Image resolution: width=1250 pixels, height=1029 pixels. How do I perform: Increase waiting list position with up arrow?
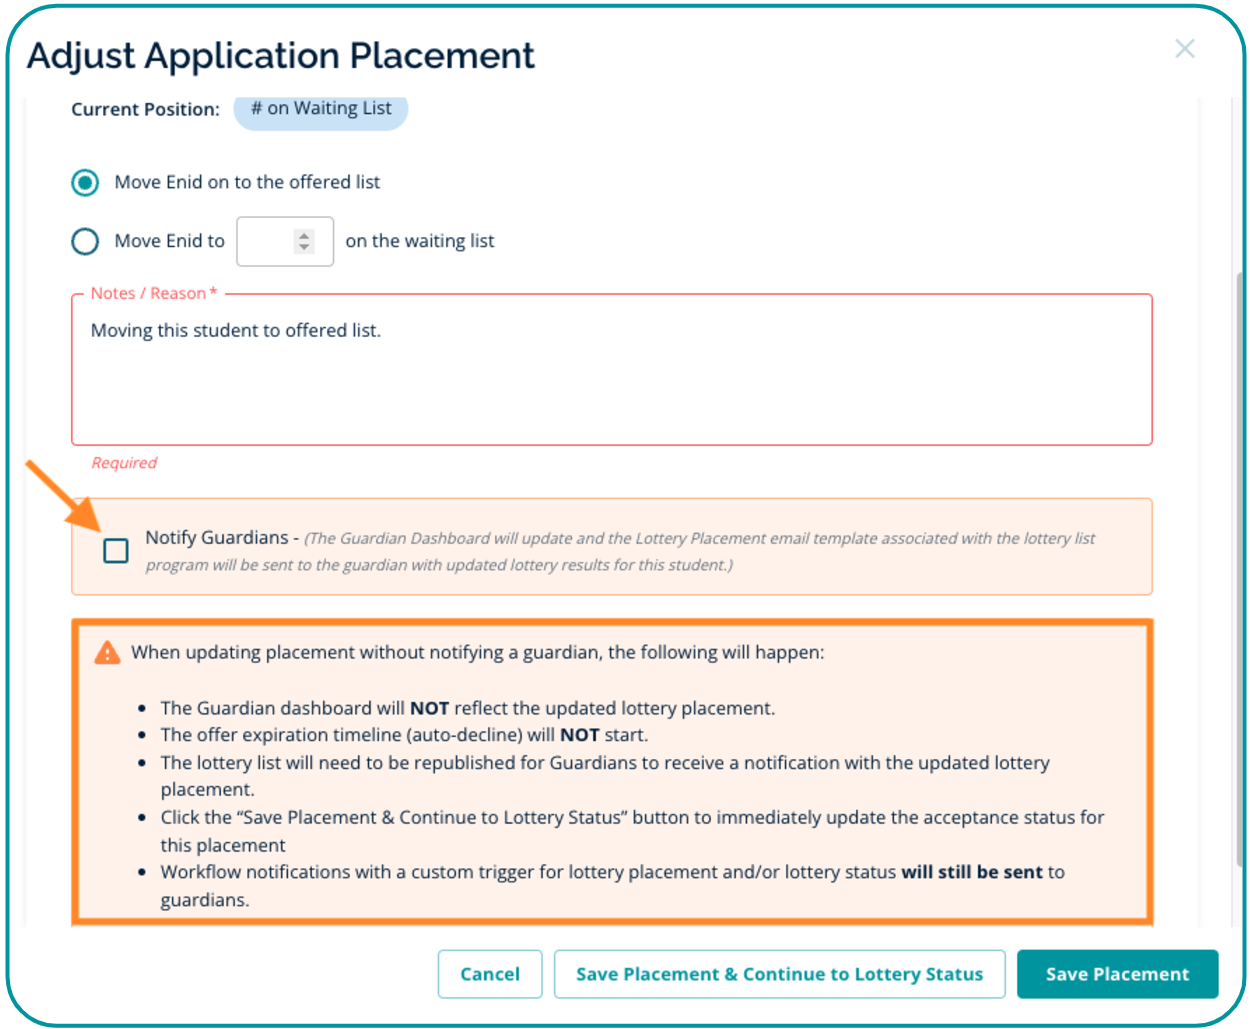(304, 236)
